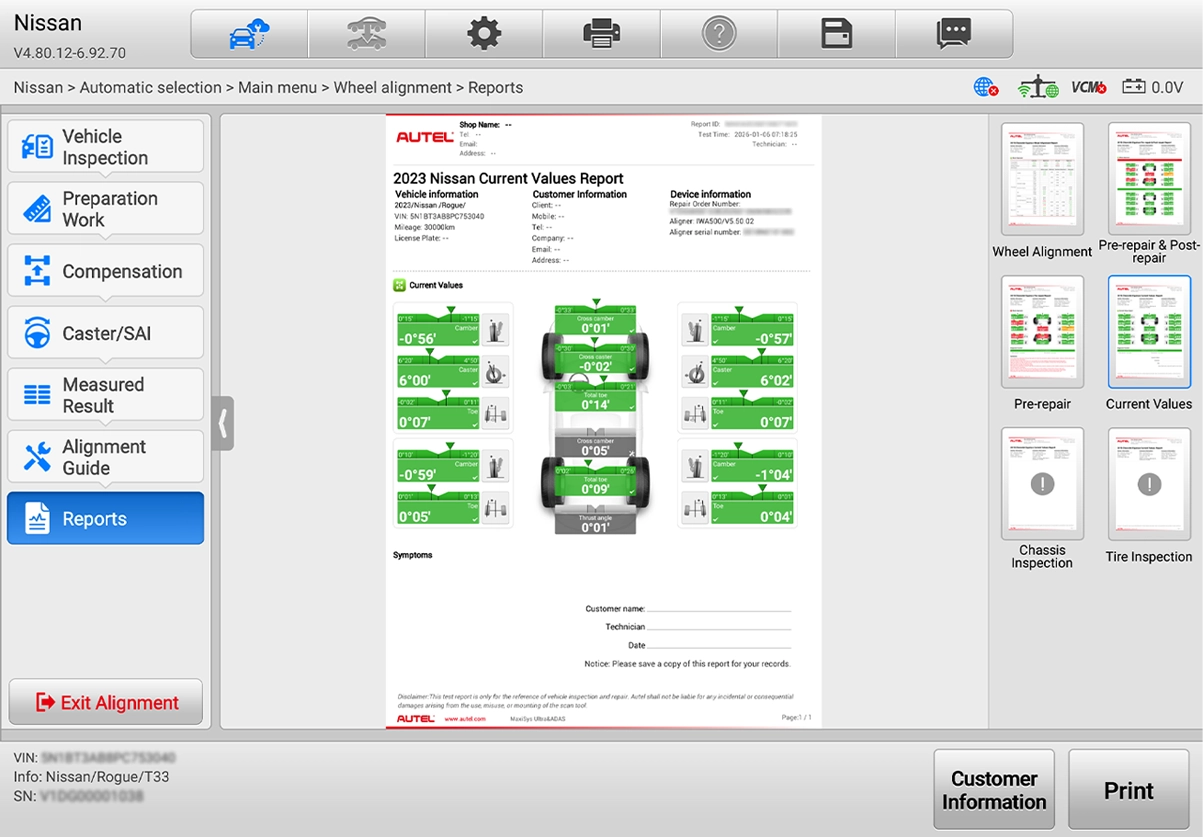Select the Wheel Alignment report thumbnail
Viewport: 1203px width, 837px height.
coord(1042,180)
